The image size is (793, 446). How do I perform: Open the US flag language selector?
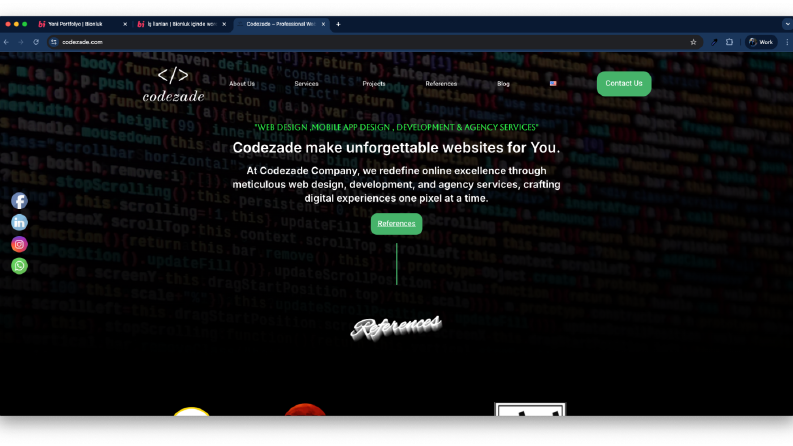click(x=553, y=83)
